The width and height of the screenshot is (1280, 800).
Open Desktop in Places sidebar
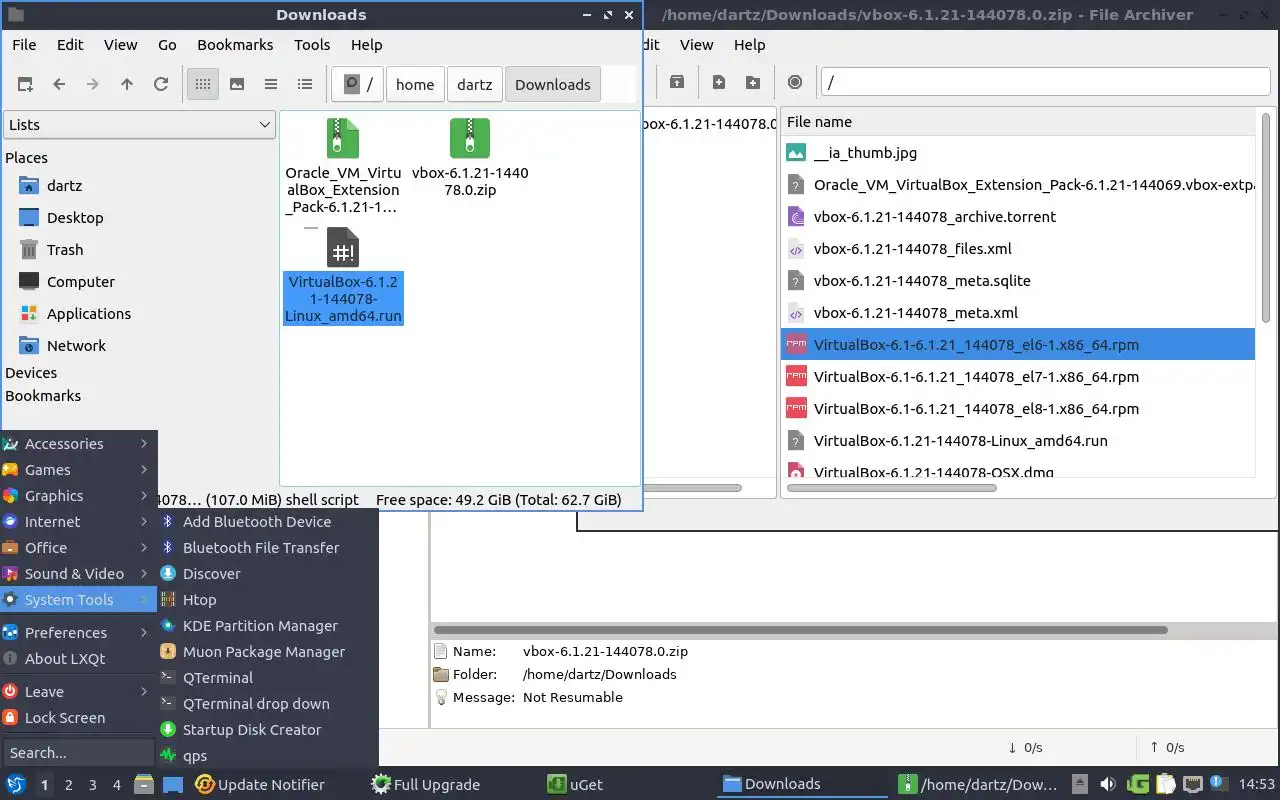pos(75,218)
